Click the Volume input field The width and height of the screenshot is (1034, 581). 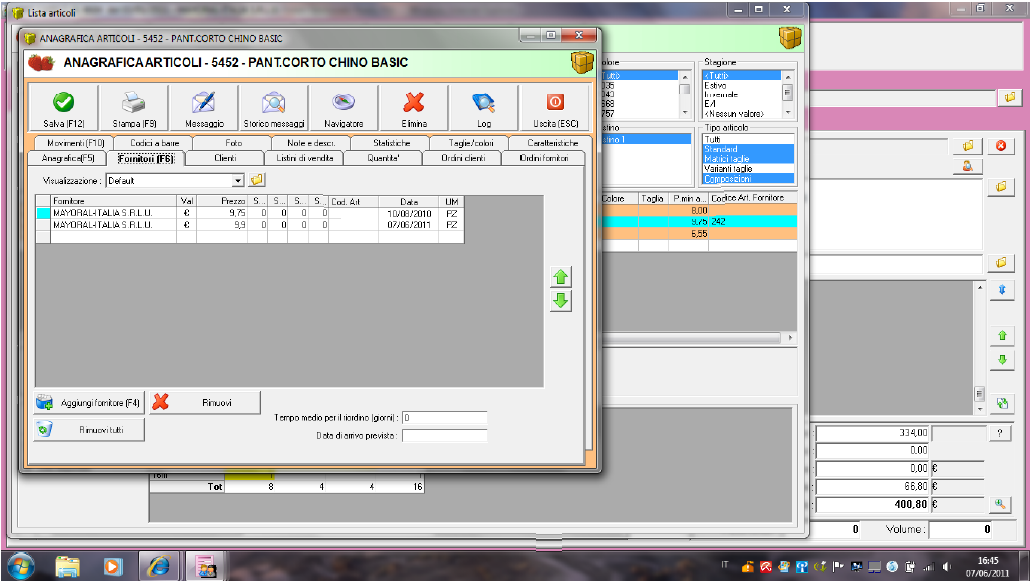[x=961, y=529]
